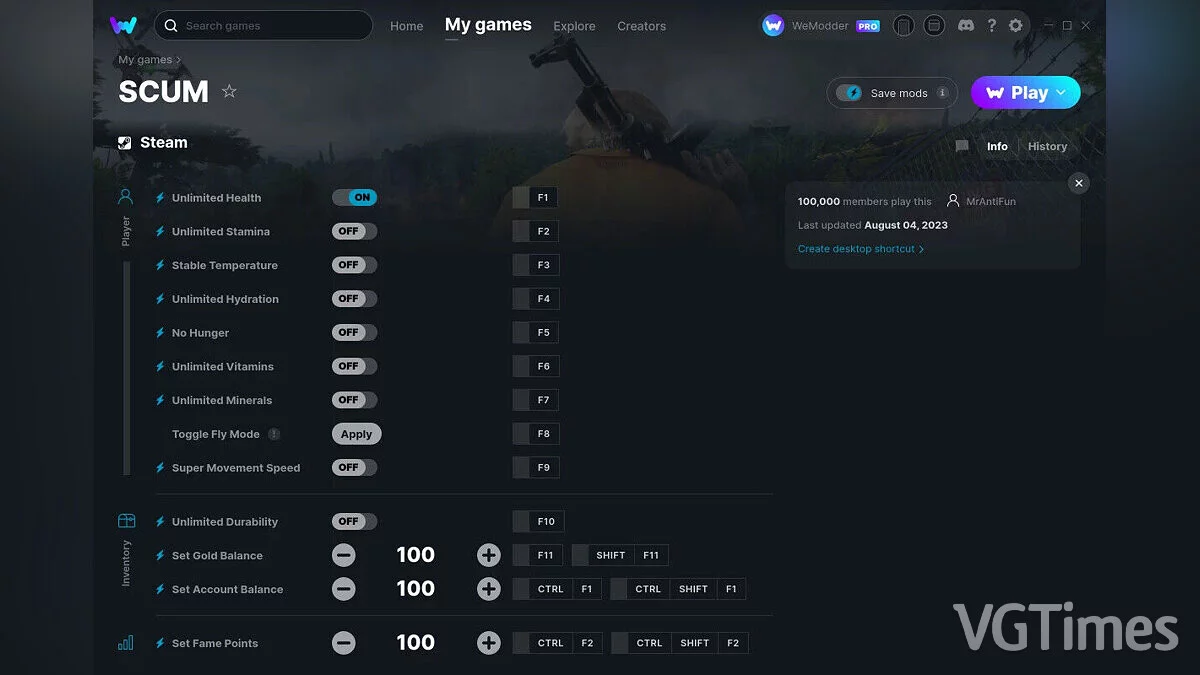This screenshot has width=1200, height=675.
Task: Close the info panel
Action: point(1078,183)
